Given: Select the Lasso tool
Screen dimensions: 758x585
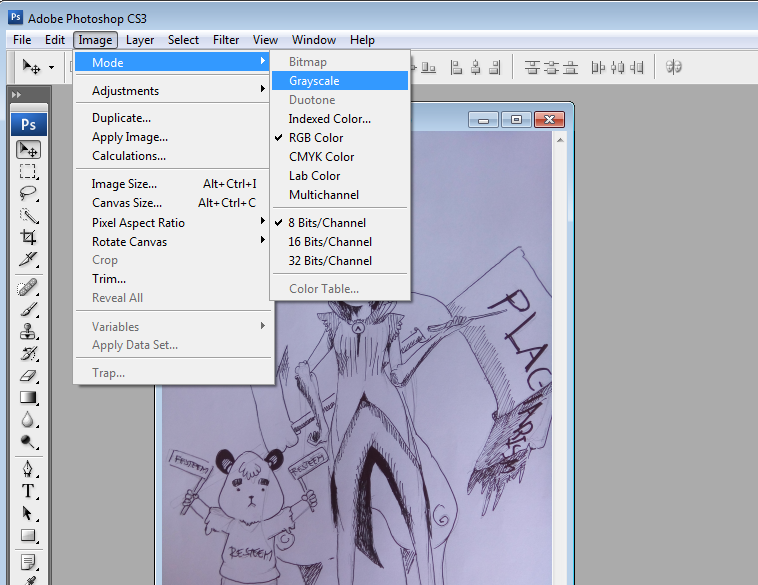Looking at the screenshot, I should point(28,193).
